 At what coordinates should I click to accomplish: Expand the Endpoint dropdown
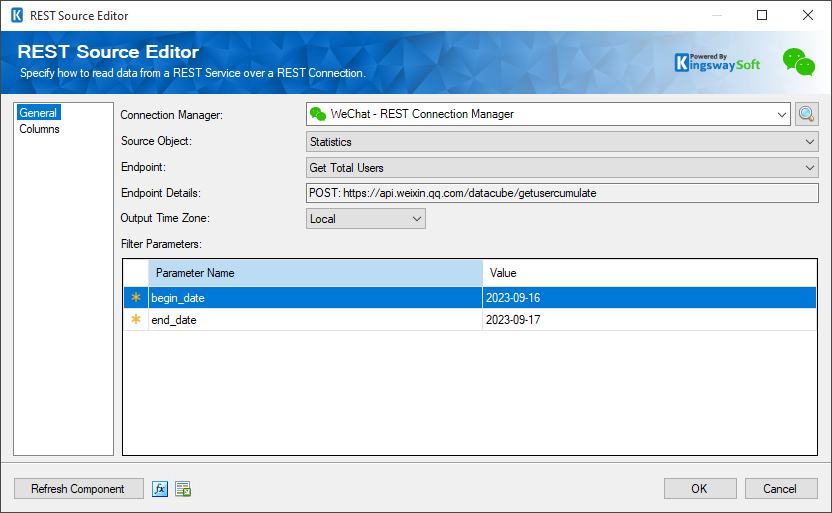coord(810,168)
